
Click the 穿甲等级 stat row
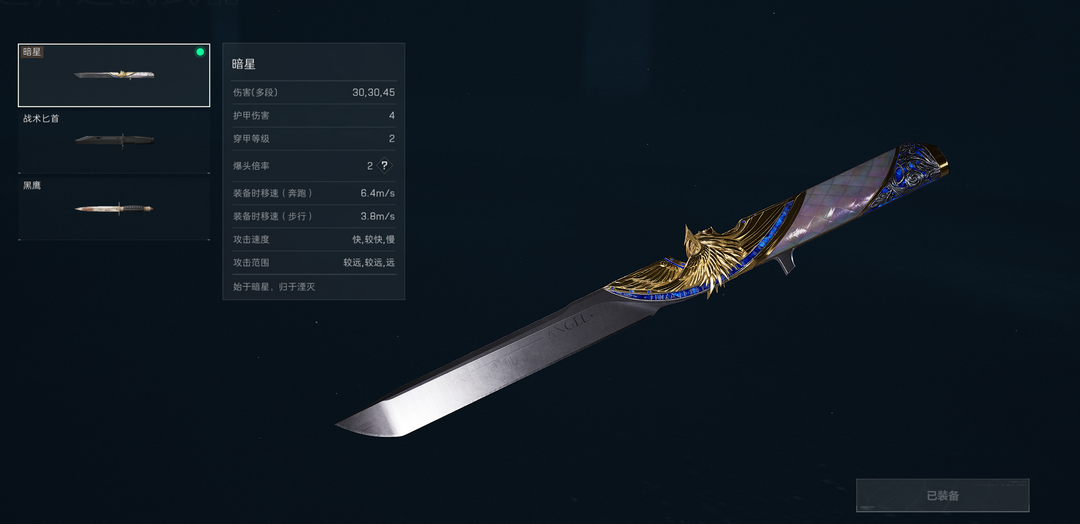314,138
